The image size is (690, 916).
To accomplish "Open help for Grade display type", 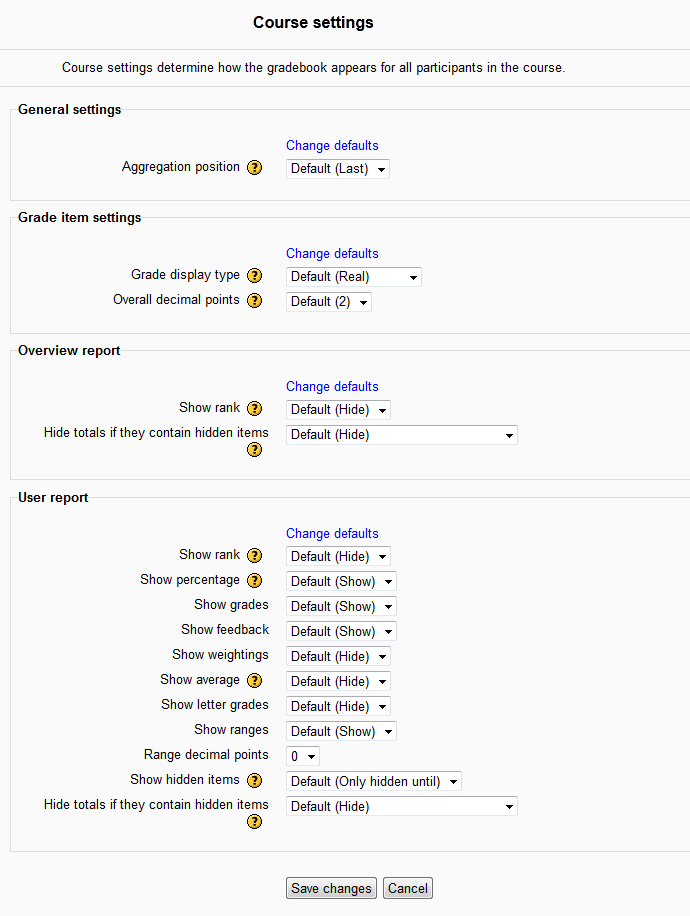I will [x=254, y=276].
